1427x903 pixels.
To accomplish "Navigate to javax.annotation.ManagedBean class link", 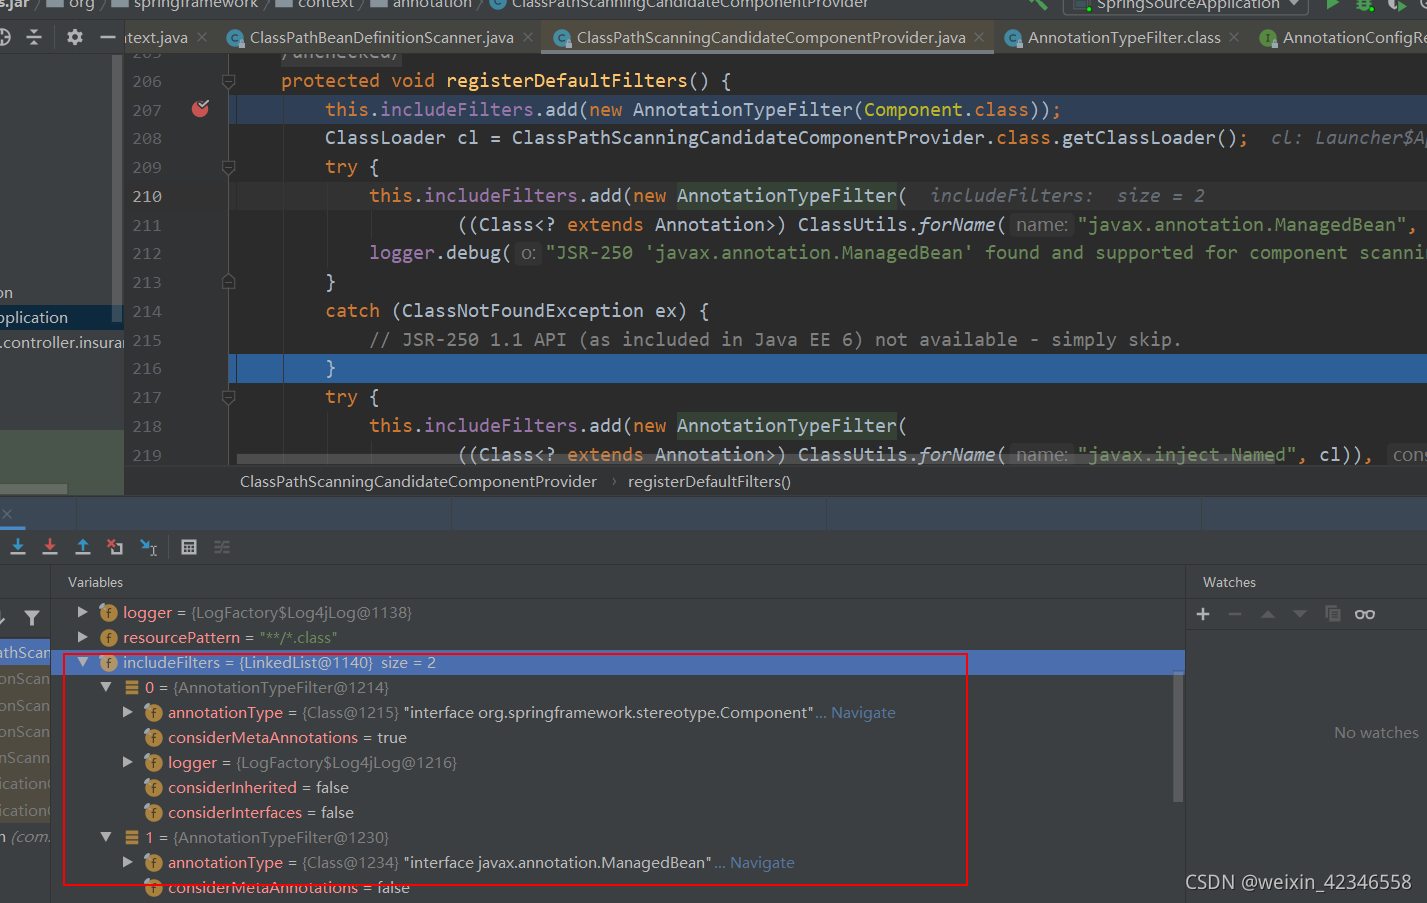I will (762, 862).
